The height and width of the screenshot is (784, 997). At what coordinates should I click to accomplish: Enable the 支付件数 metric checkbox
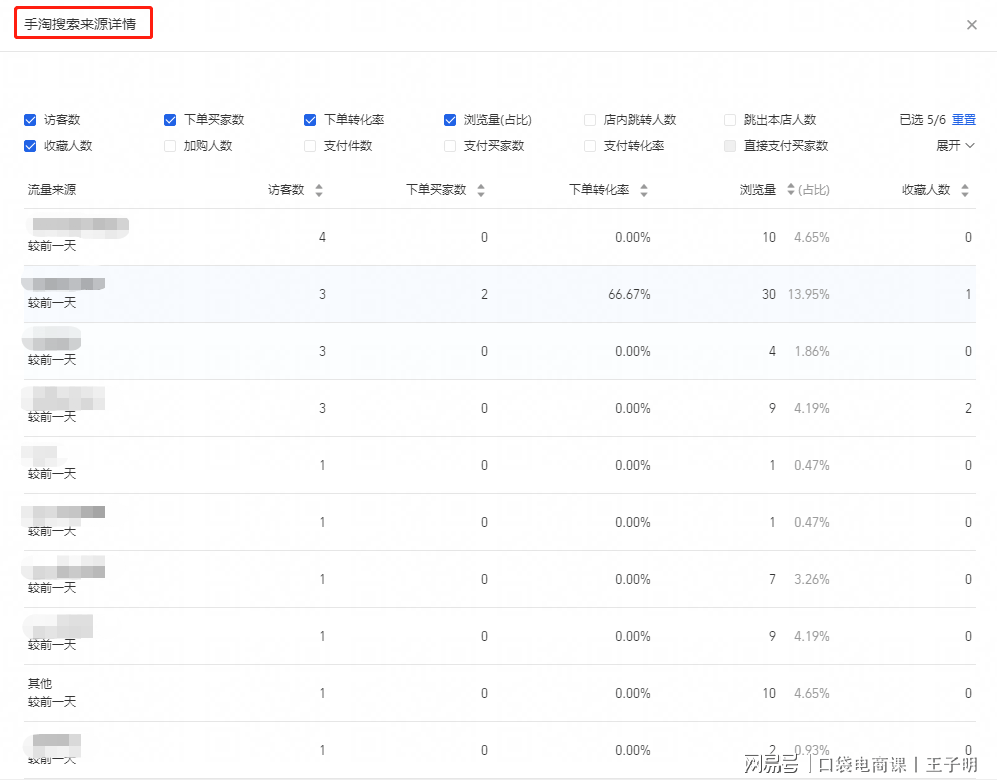310,146
